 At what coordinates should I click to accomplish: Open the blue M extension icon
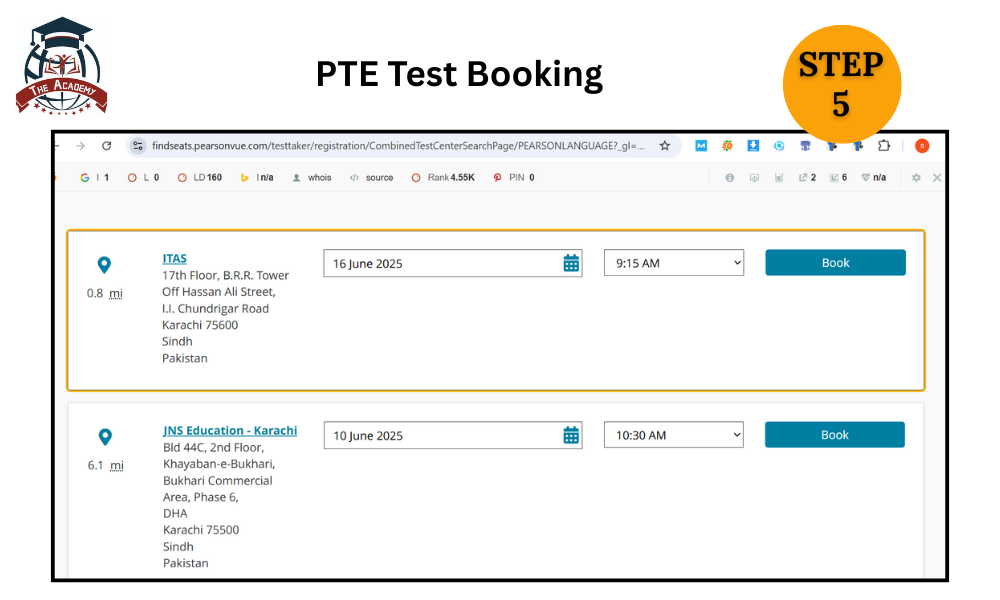point(701,146)
